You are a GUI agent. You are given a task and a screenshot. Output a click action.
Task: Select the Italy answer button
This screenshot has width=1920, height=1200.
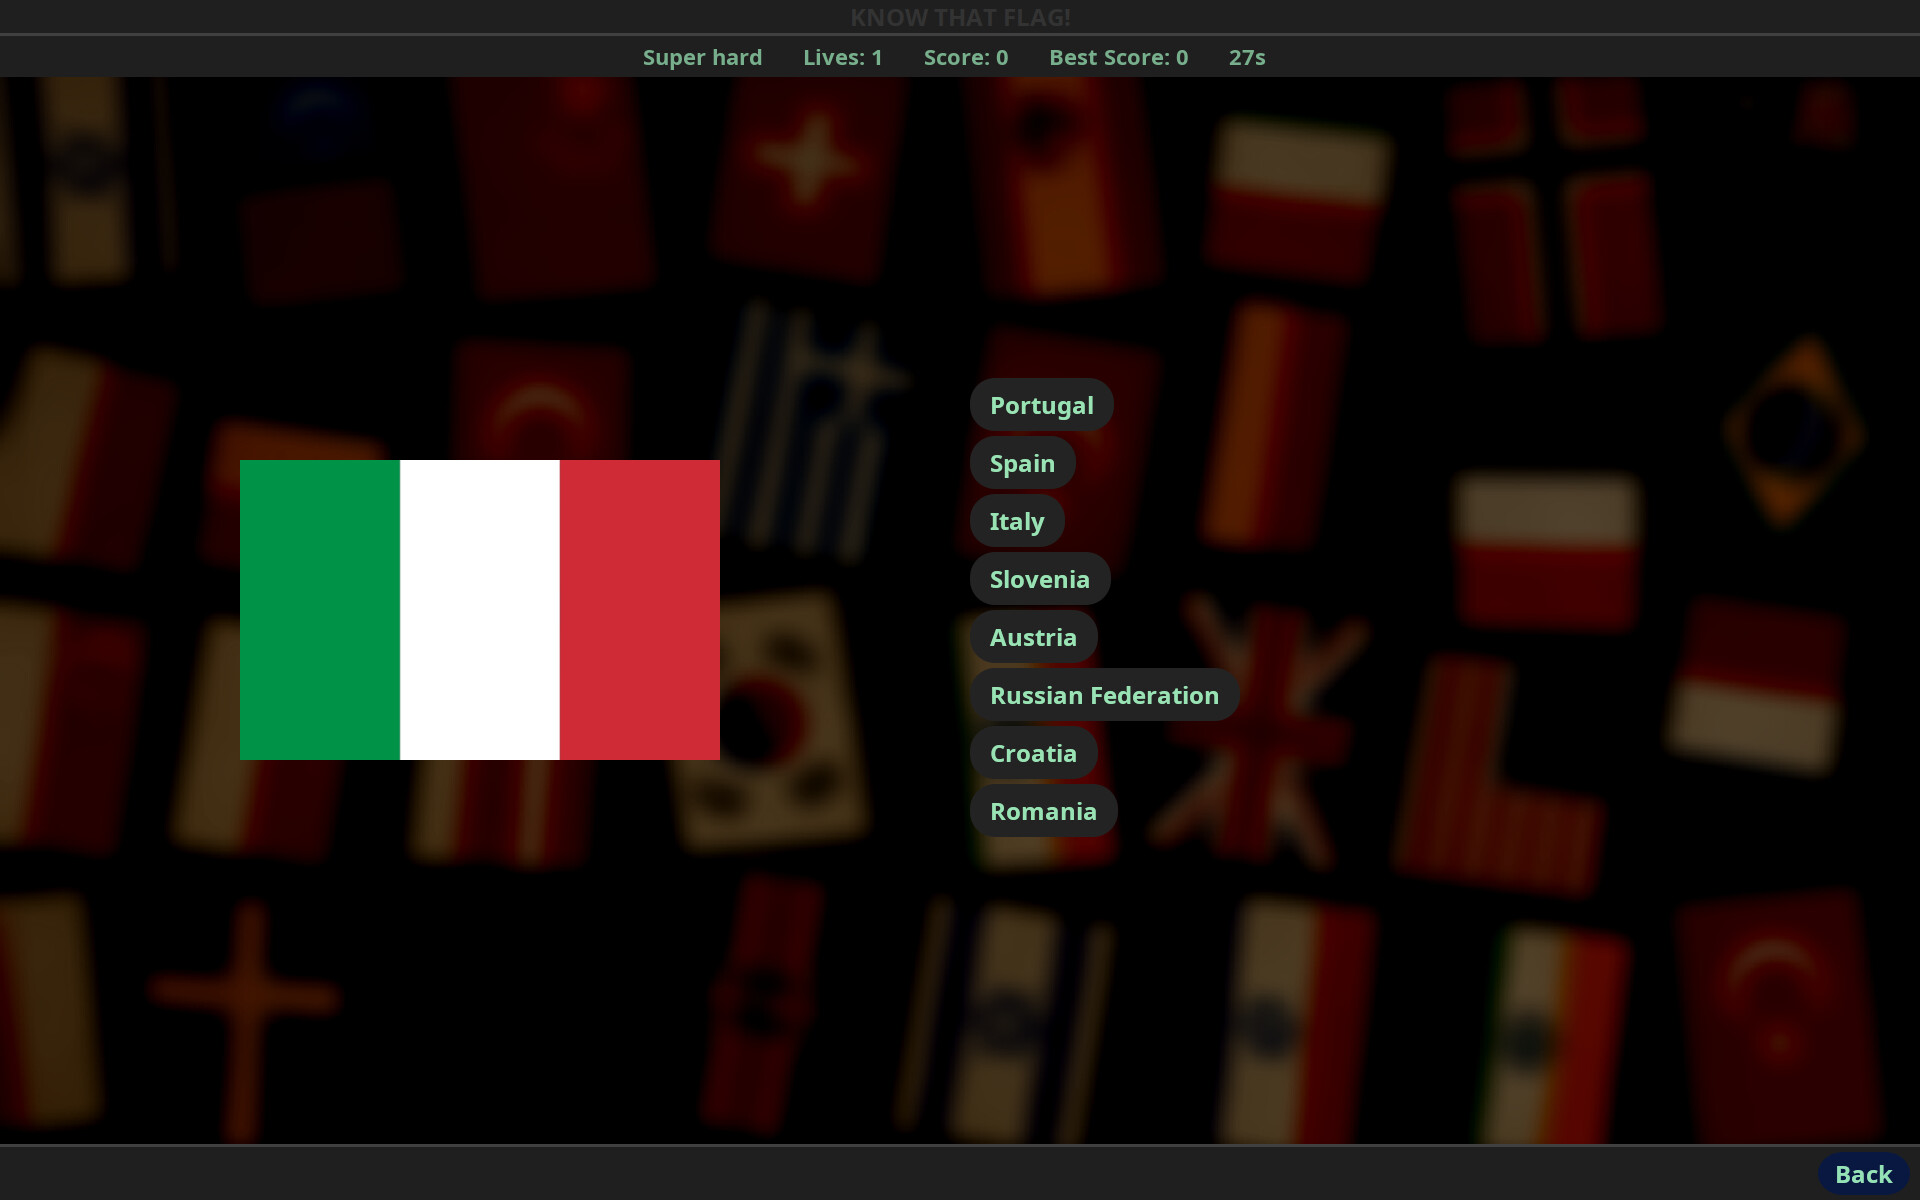pyautogui.click(x=1016, y=521)
